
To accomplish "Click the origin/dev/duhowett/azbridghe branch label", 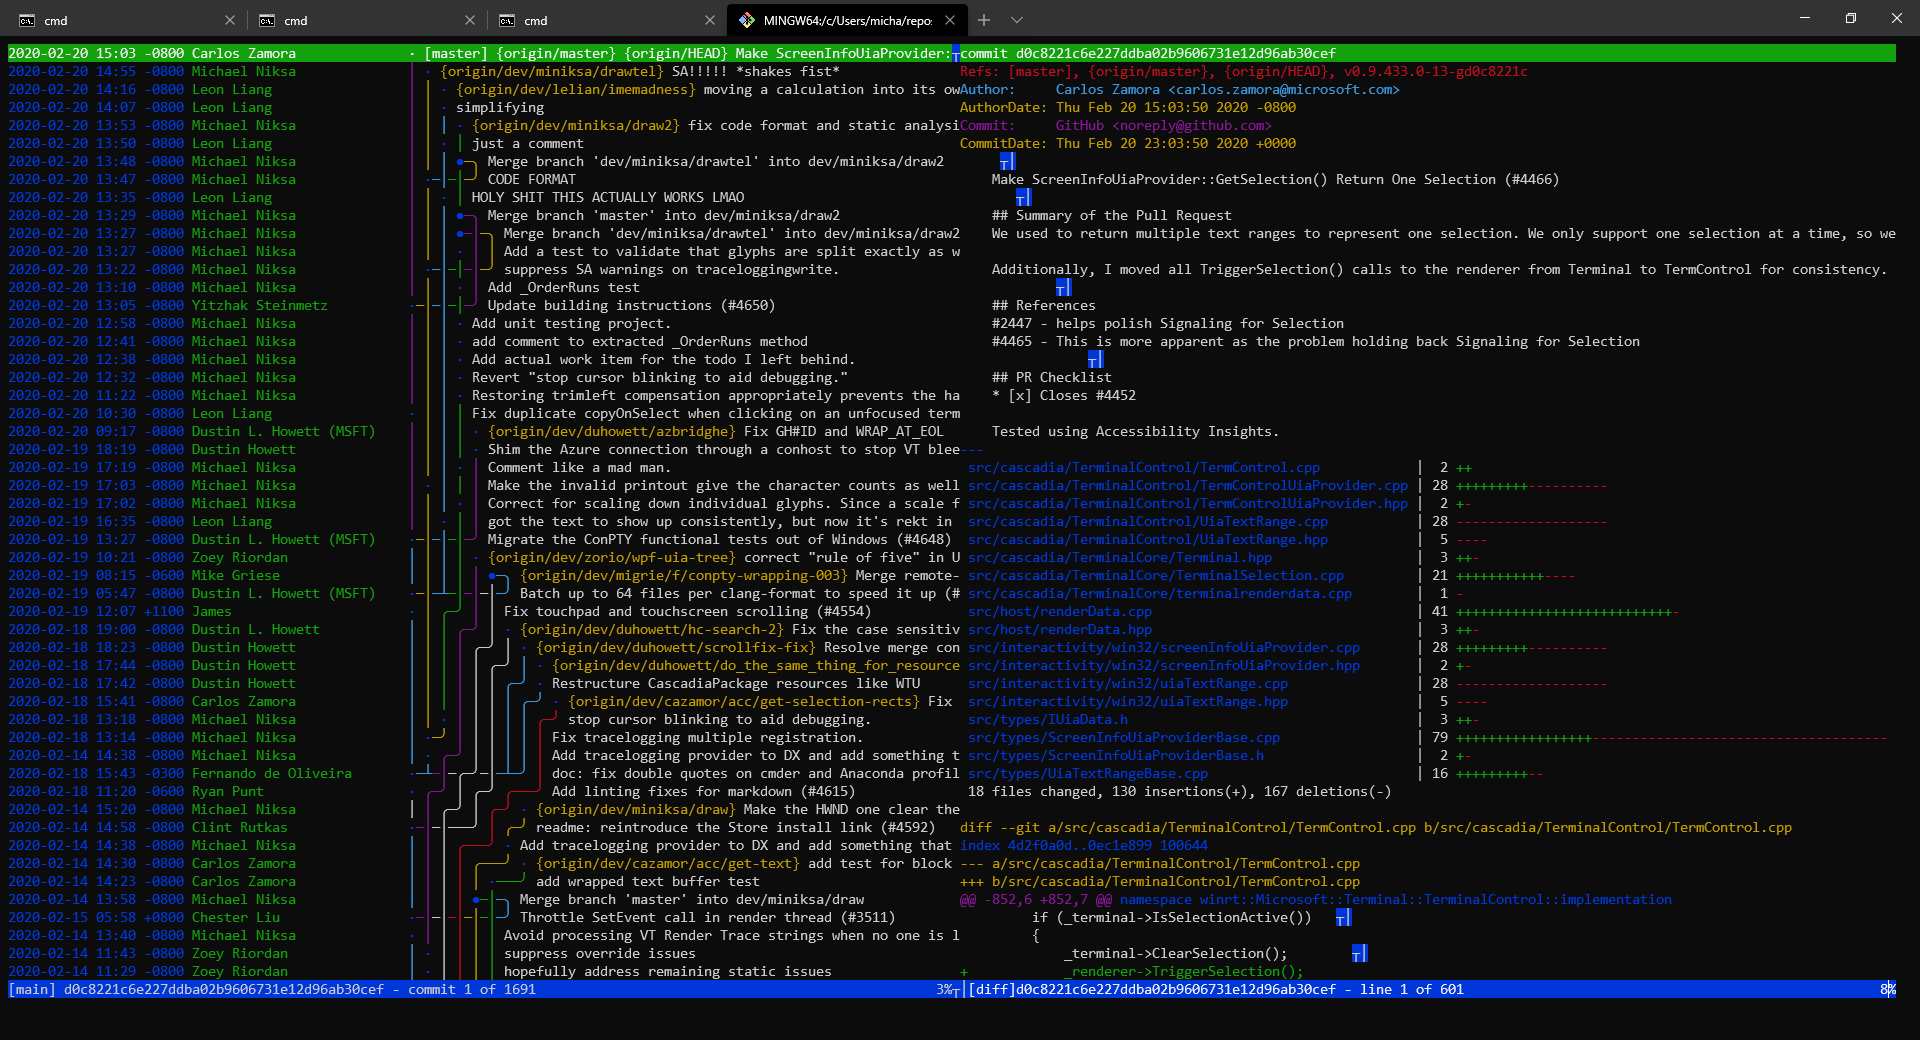I will (x=612, y=431).
